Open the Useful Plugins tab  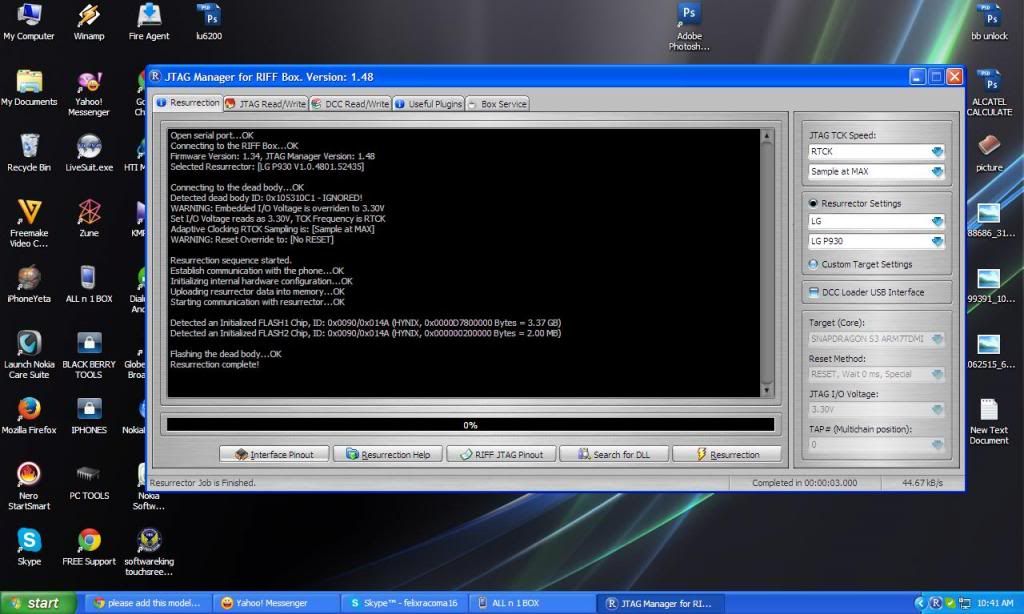[428, 104]
